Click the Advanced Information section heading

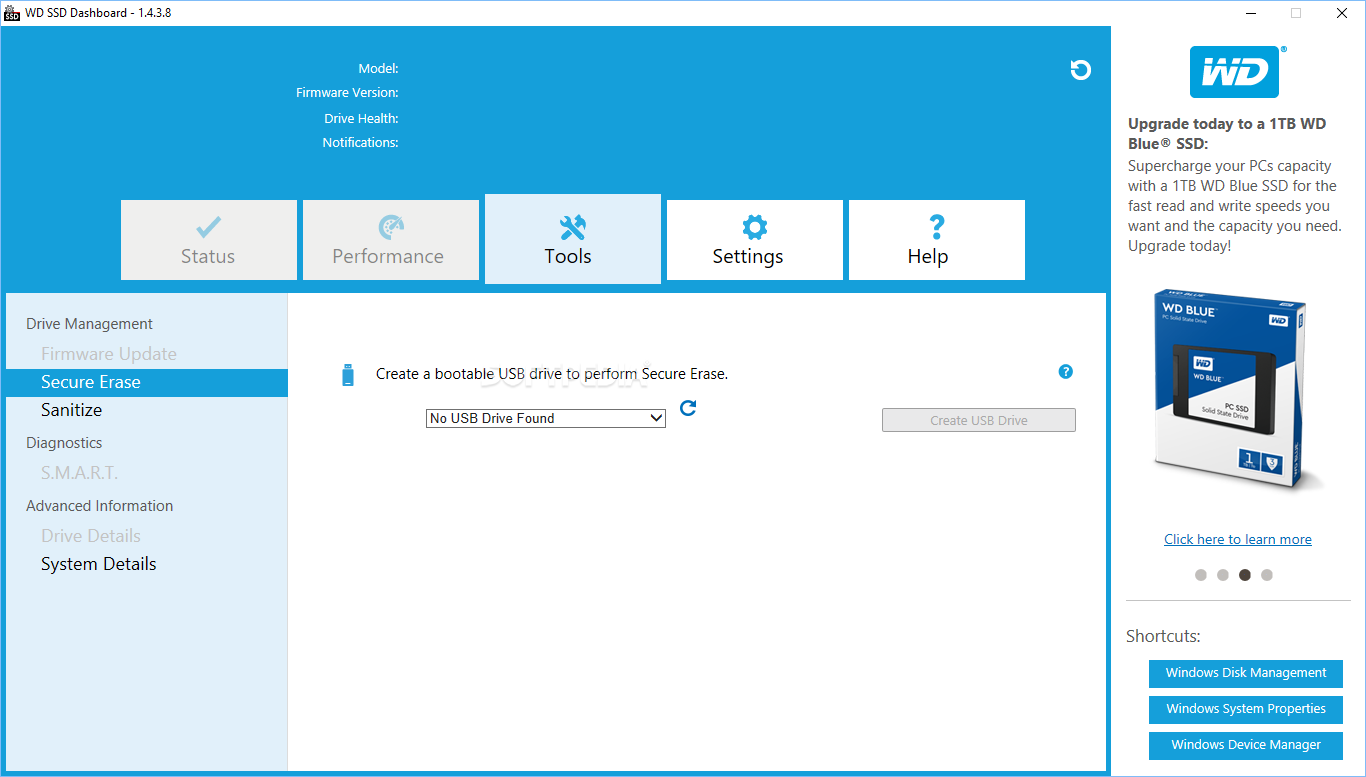pos(100,506)
